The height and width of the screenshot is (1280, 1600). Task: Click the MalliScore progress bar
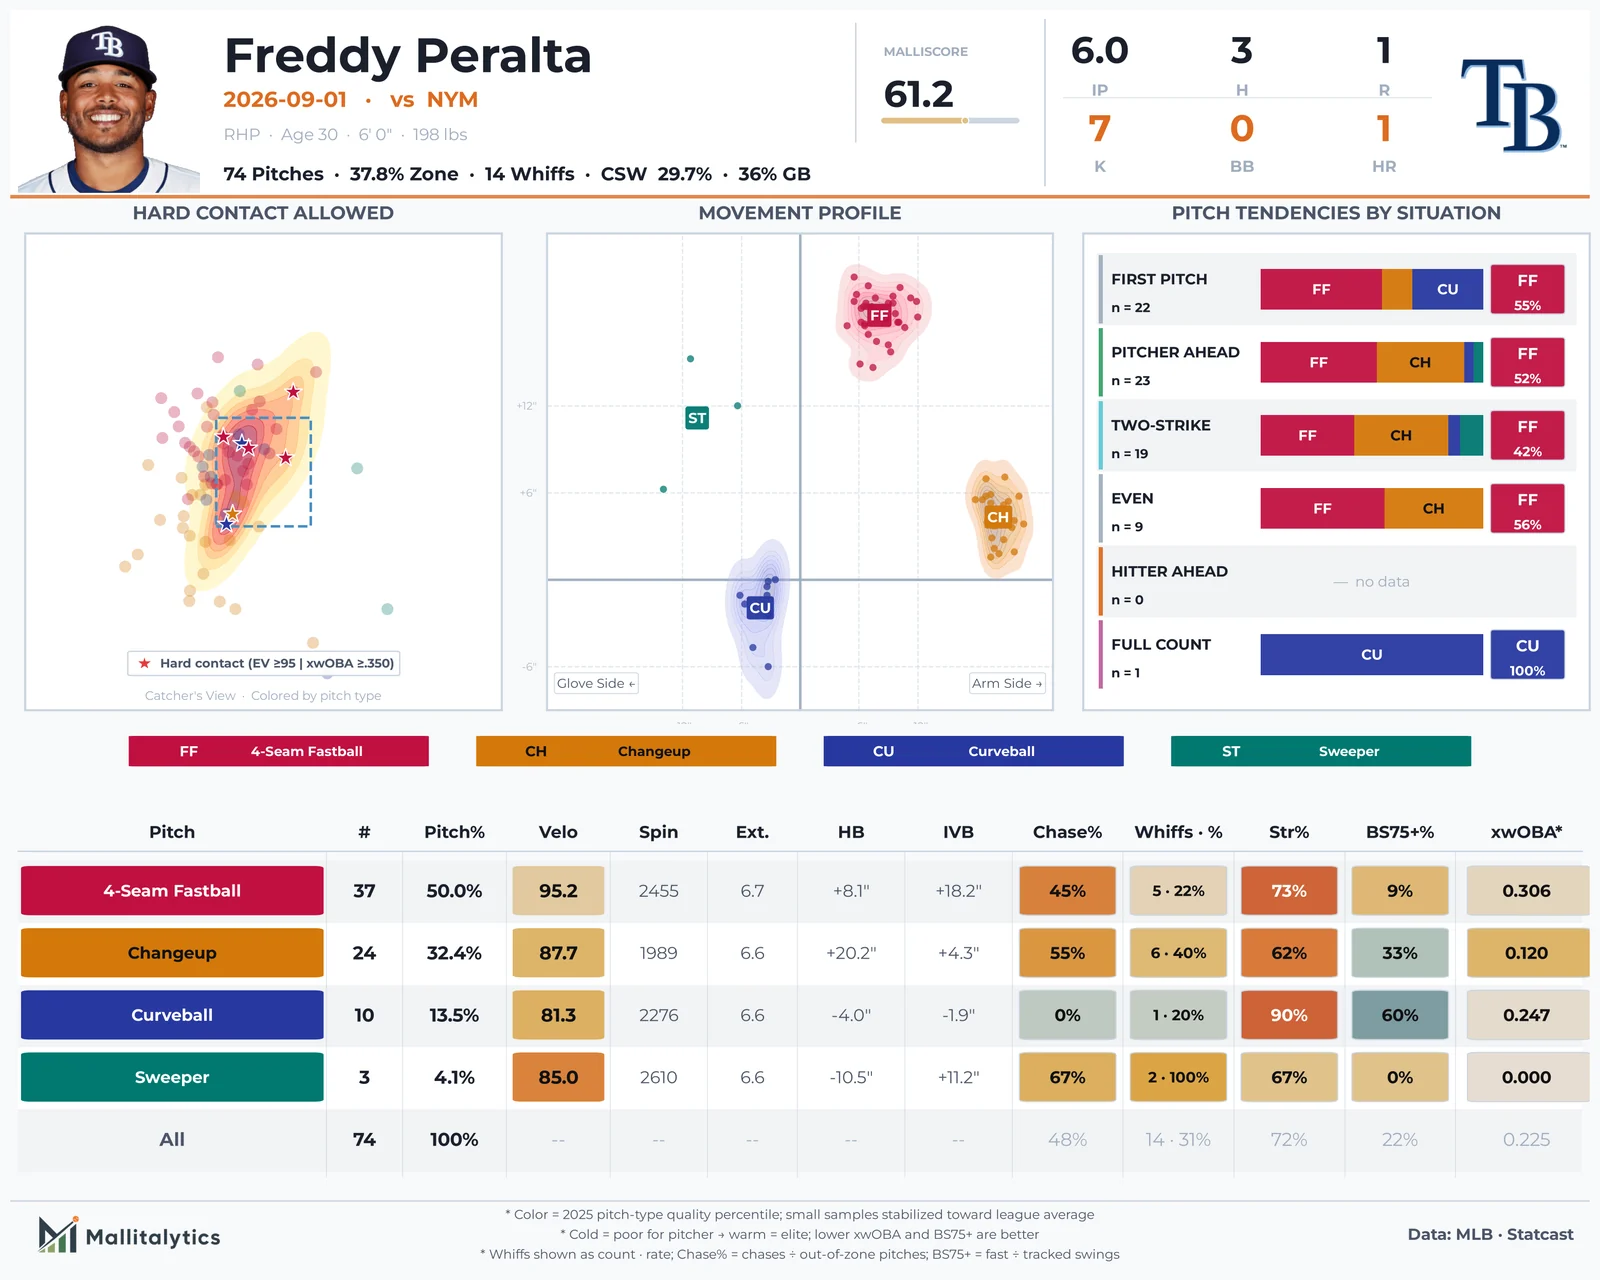[x=950, y=121]
